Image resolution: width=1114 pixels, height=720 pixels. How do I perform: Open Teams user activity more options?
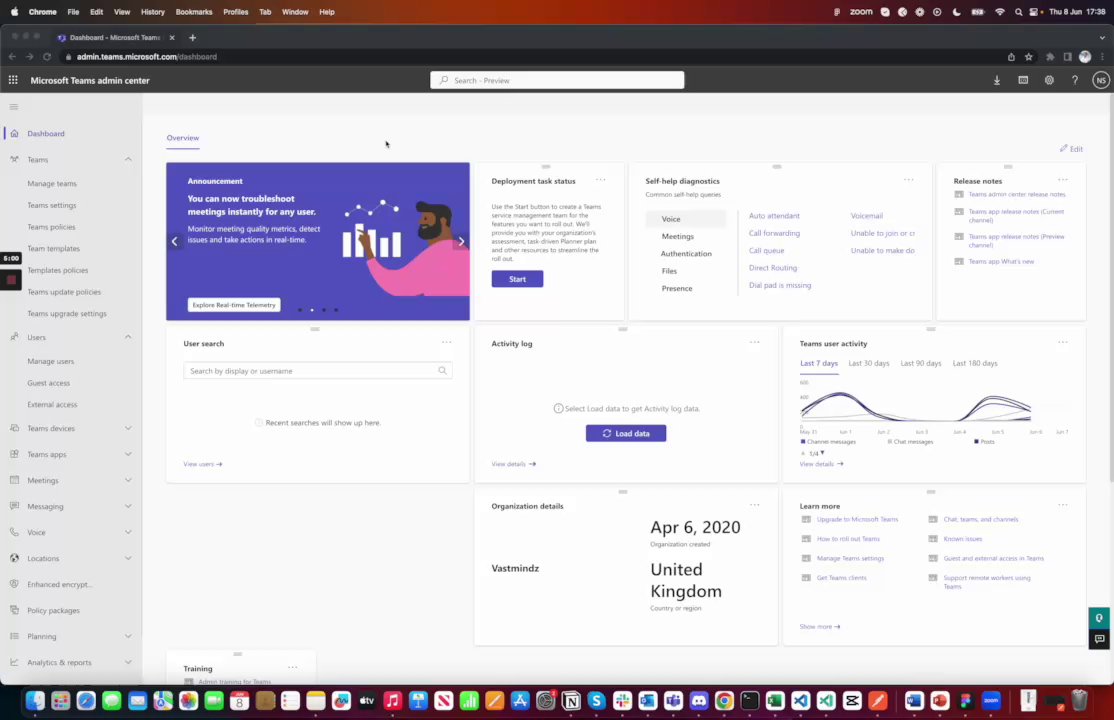pyautogui.click(x=1062, y=343)
